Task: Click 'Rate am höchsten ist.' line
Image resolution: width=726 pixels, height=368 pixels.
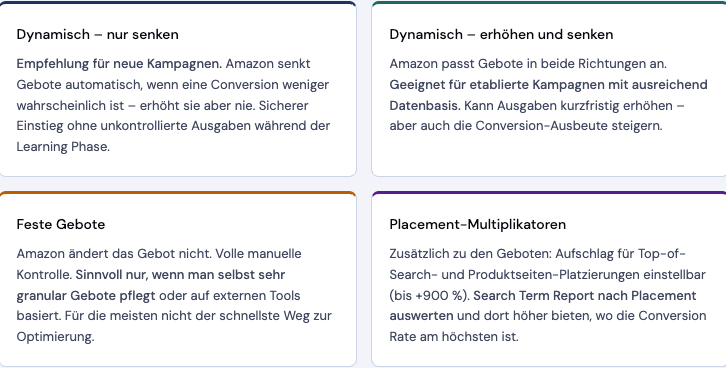Action: [x=454, y=337]
